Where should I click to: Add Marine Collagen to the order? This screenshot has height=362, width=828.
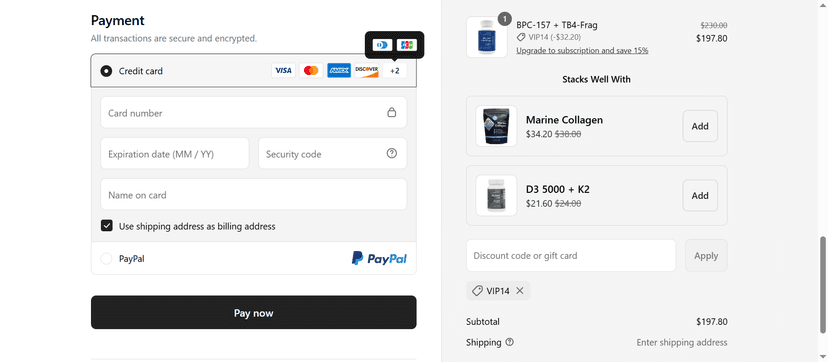point(700,126)
